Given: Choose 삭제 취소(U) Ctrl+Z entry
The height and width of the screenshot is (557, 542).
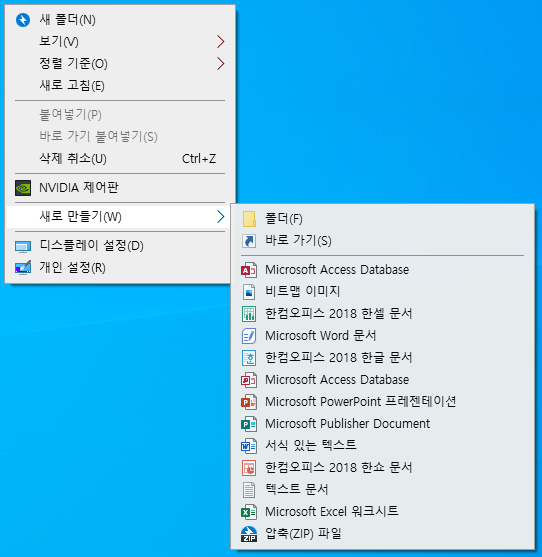Looking at the screenshot, I should click(120, 158).
